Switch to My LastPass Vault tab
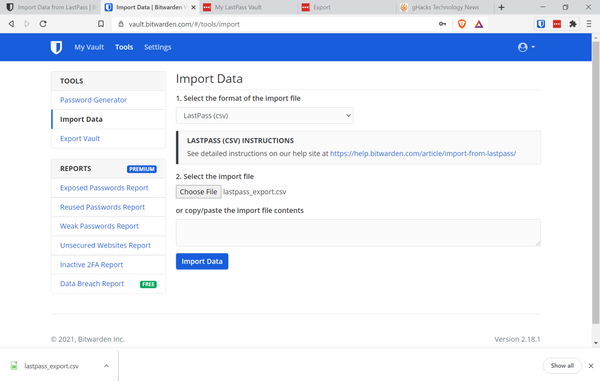Screen dimensions: 600x384 tap(248, 7)
